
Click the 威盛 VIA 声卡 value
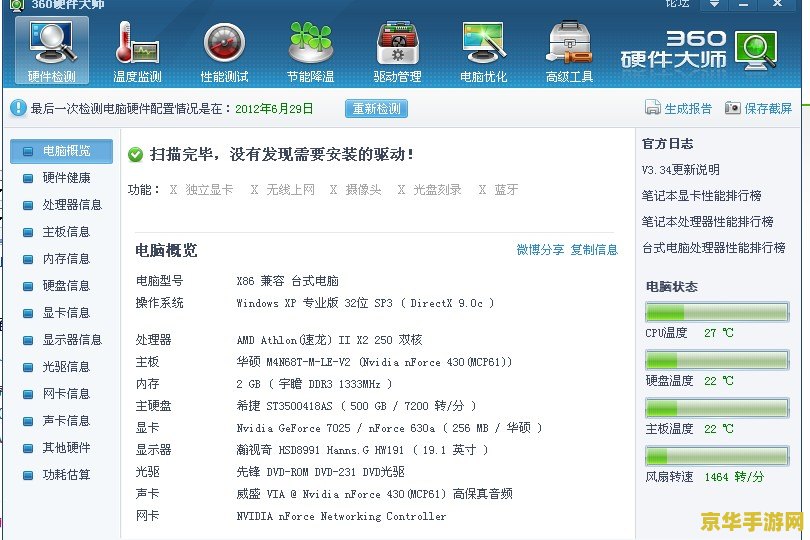[375, 494]
